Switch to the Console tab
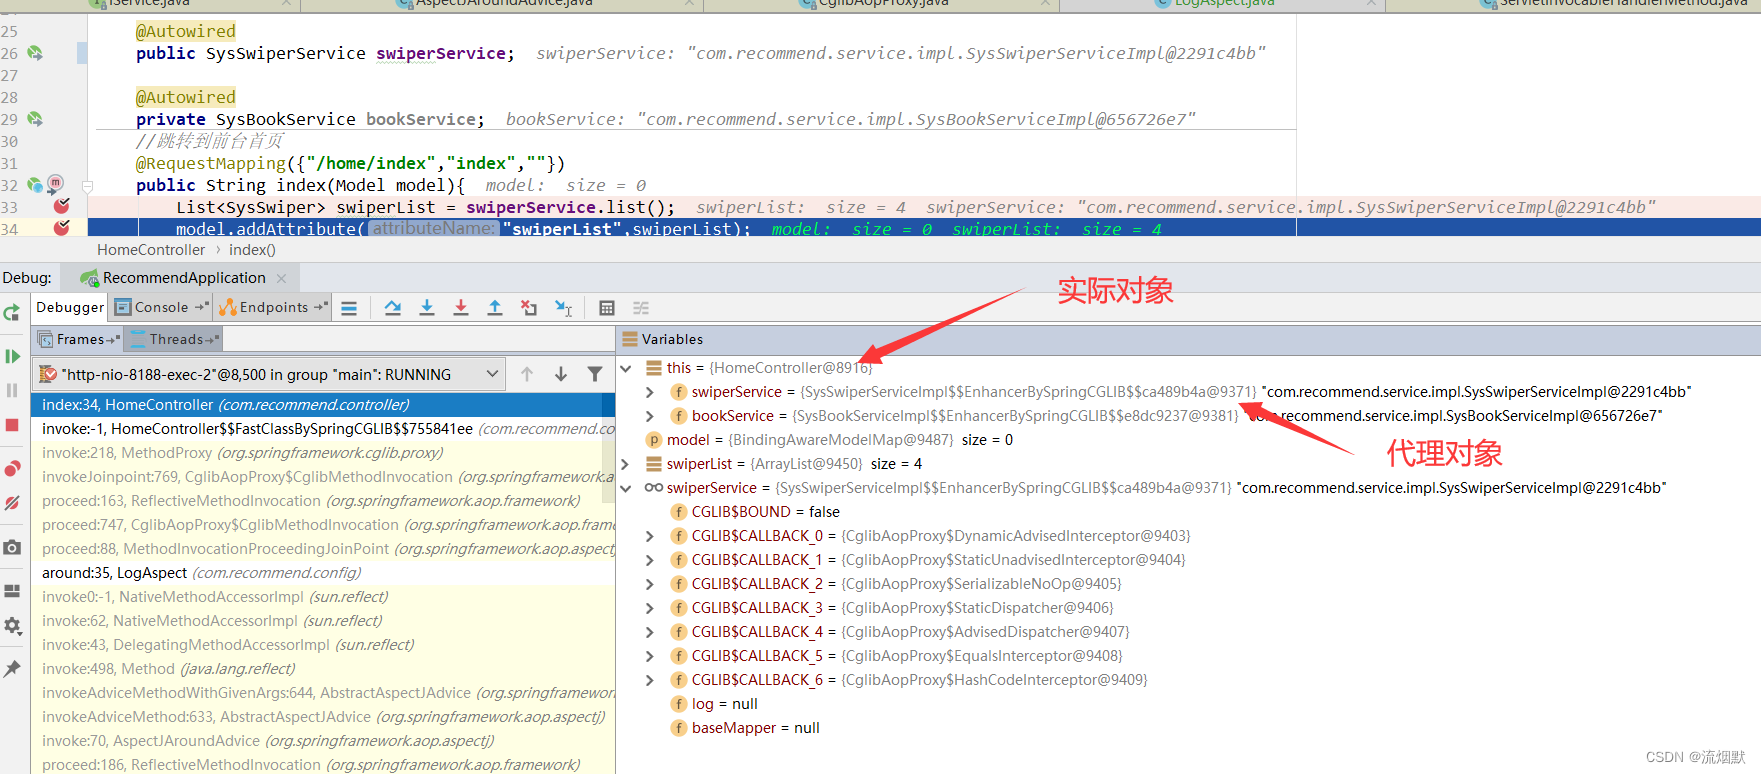Viewport: 1761px width, 774px height. point(161,307)
